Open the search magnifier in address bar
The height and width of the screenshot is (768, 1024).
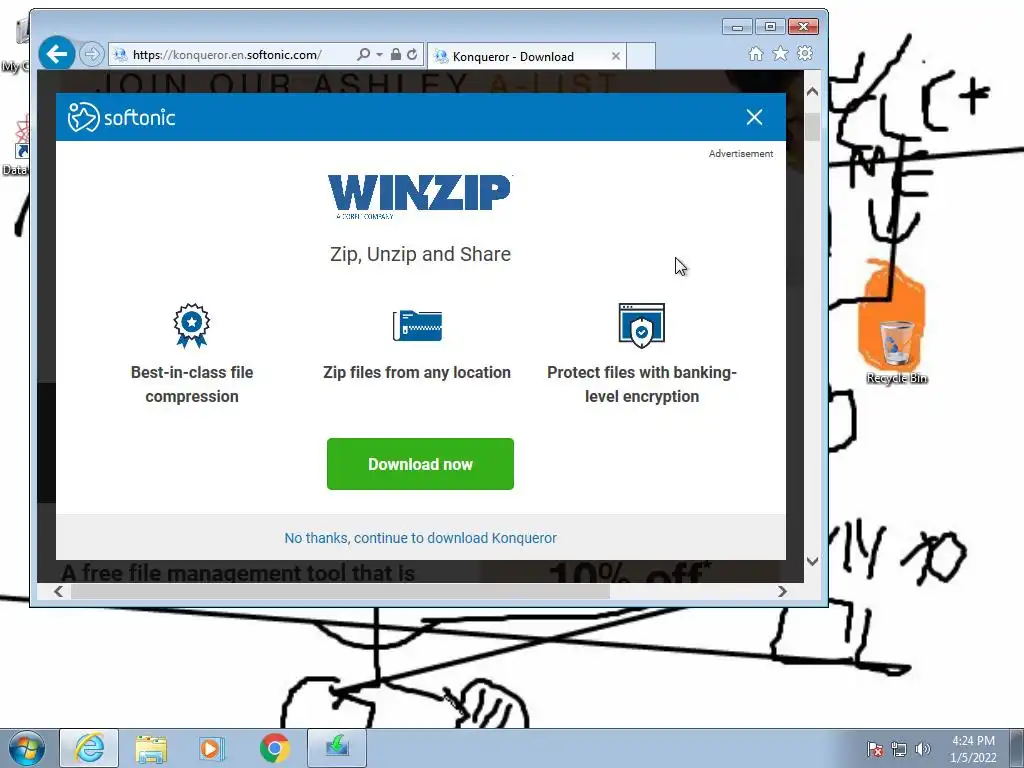364,55
